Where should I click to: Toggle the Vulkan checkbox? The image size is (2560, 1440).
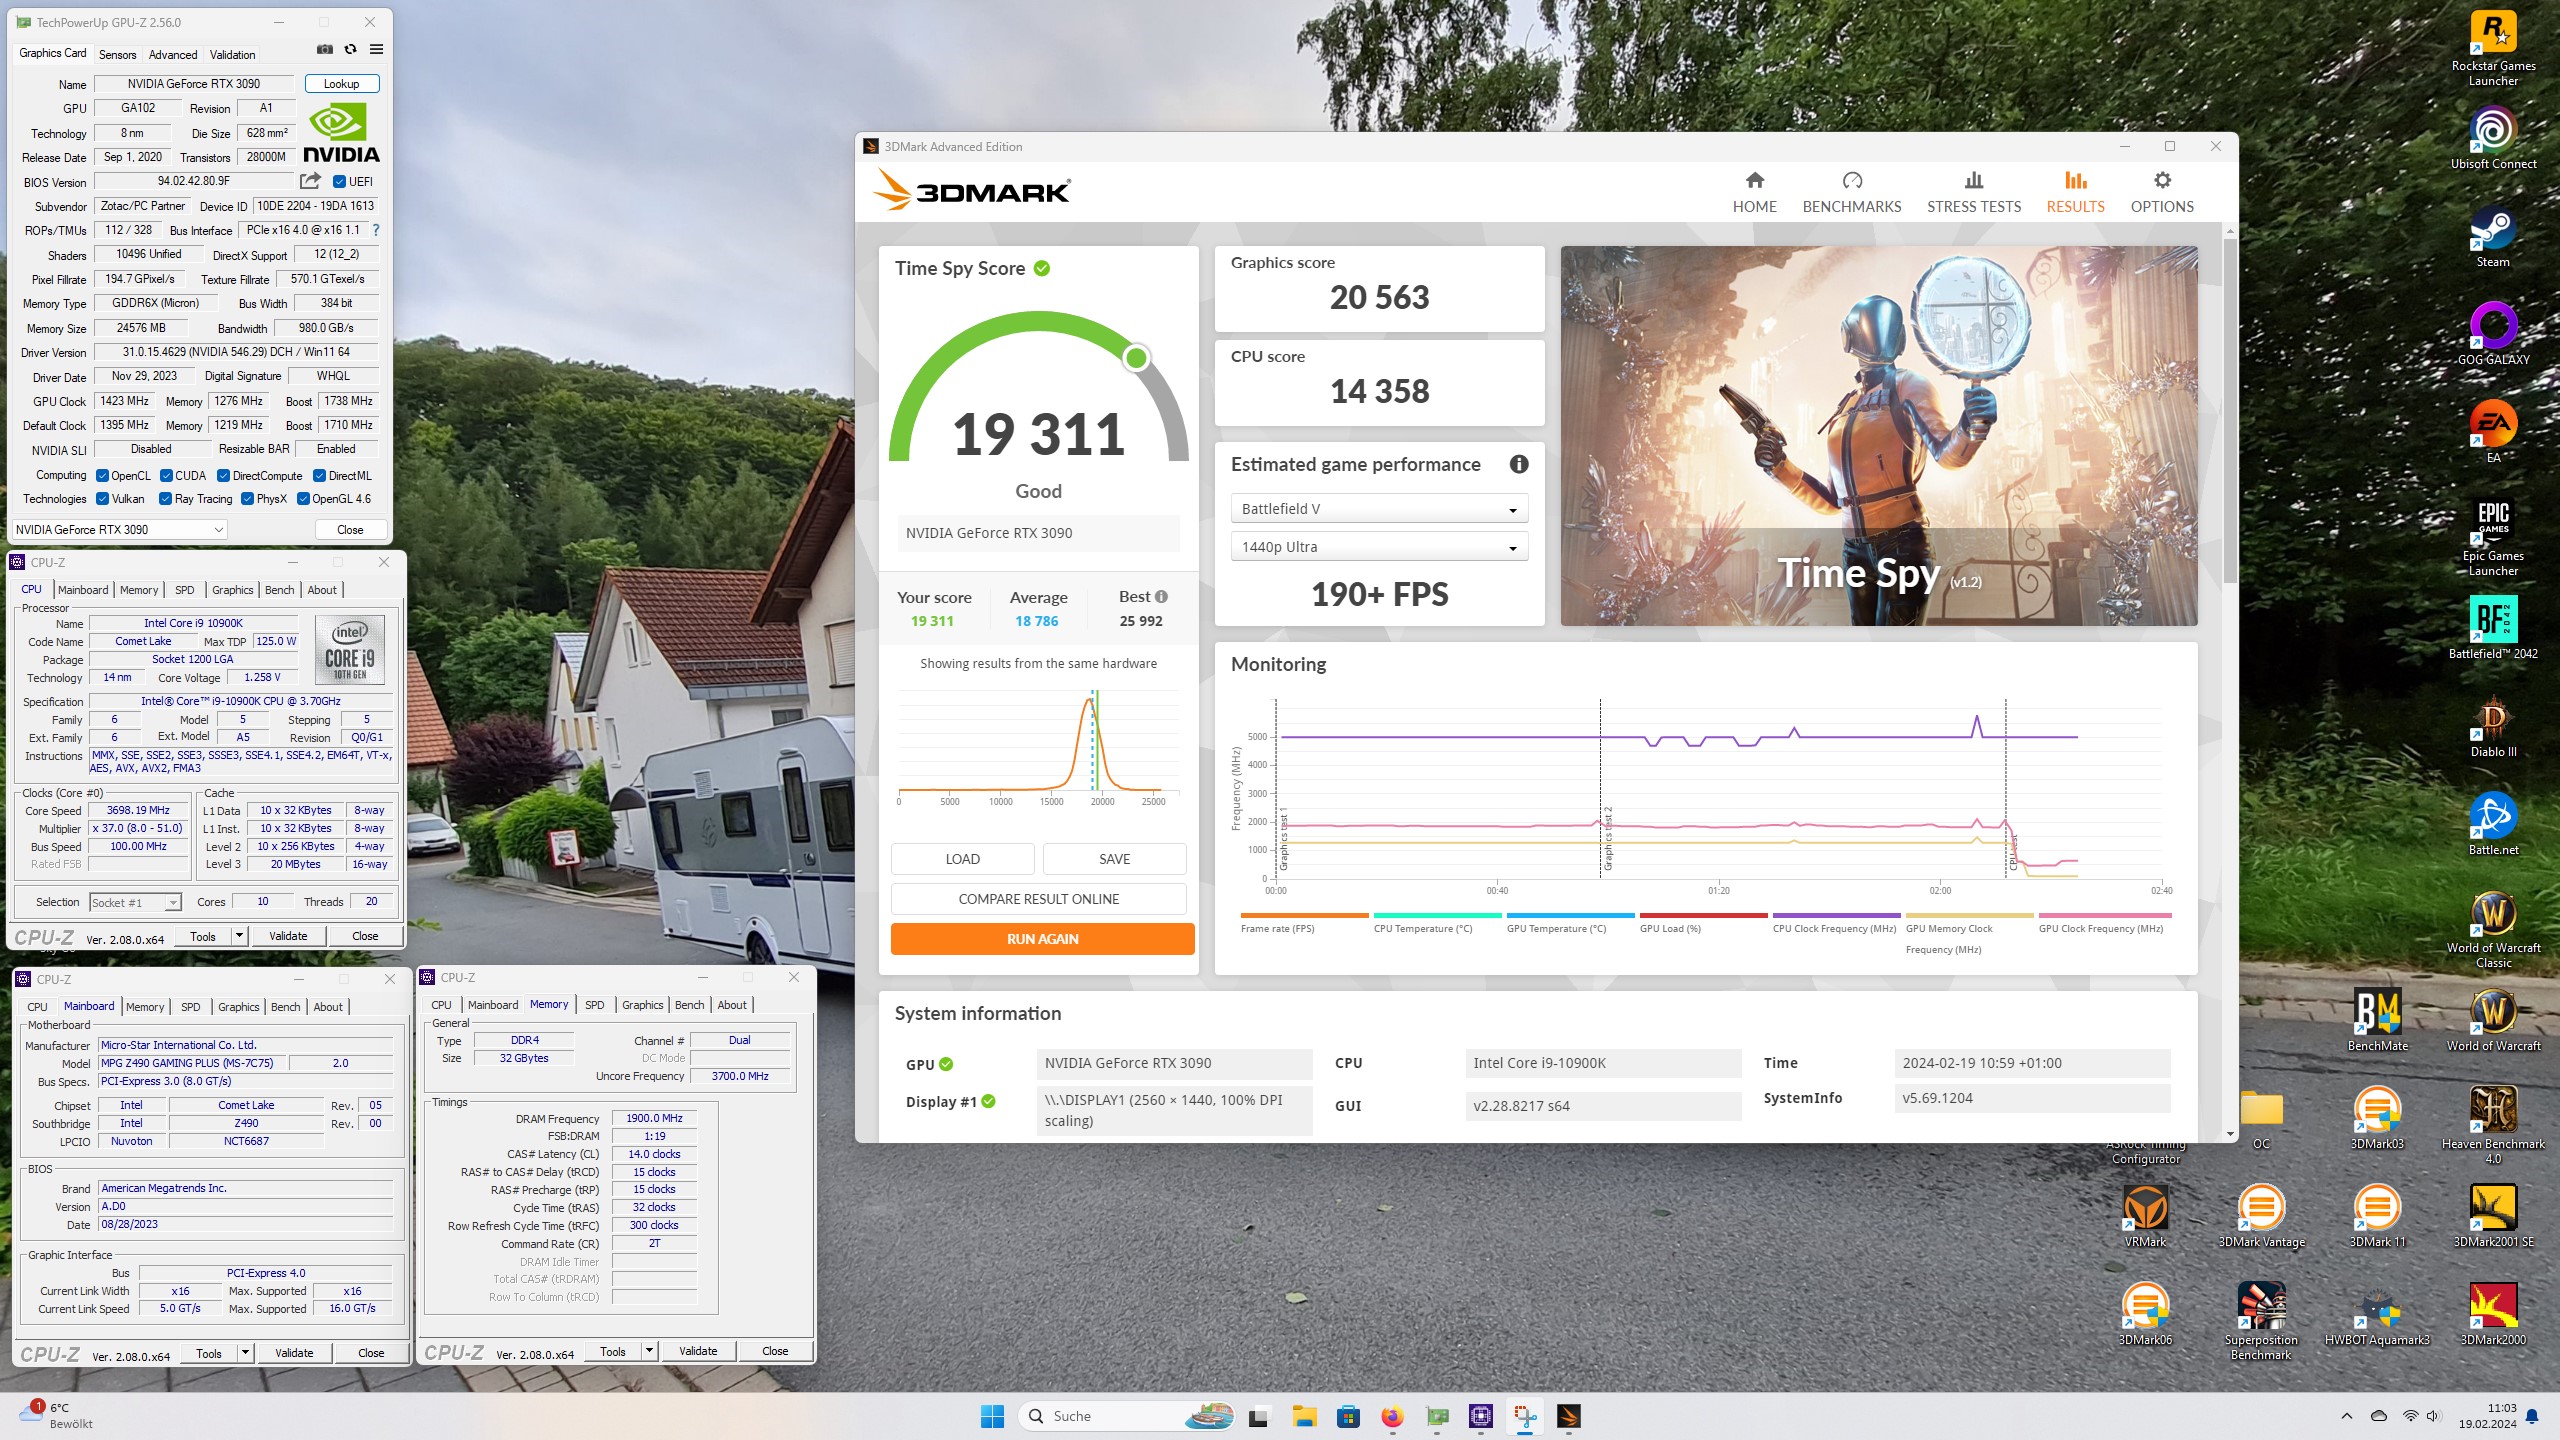(x=102, y=499)
